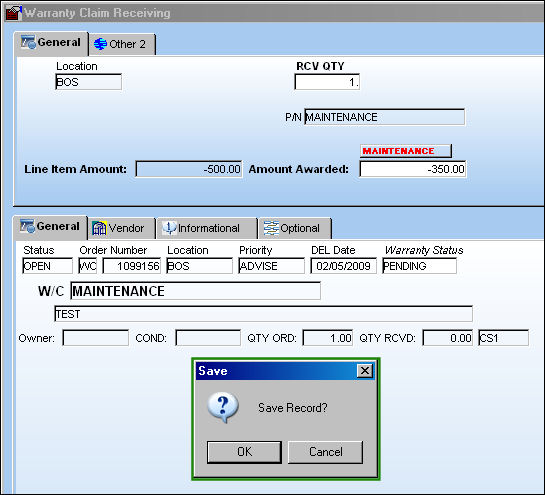Click the 'Order Number' label
Screen dimensions: 545x495
[113, 250]
